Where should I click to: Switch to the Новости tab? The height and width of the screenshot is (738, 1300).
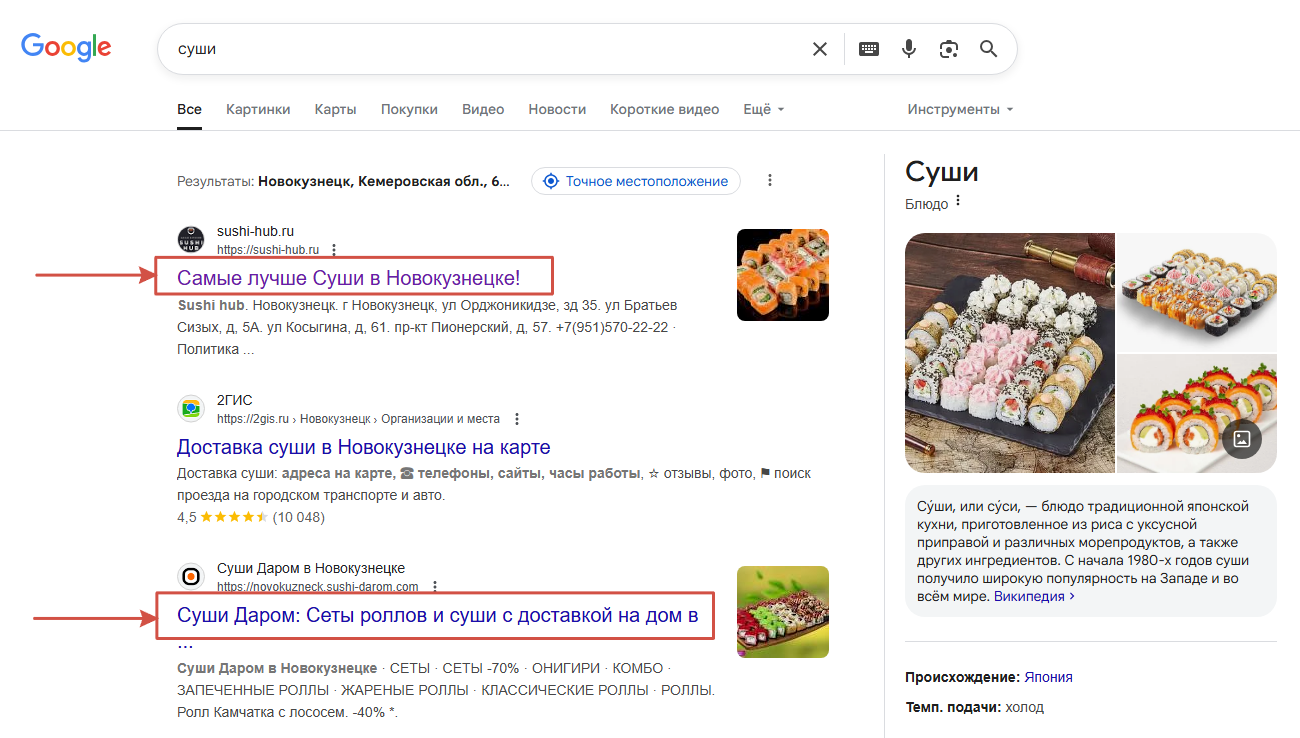(557, 109)
